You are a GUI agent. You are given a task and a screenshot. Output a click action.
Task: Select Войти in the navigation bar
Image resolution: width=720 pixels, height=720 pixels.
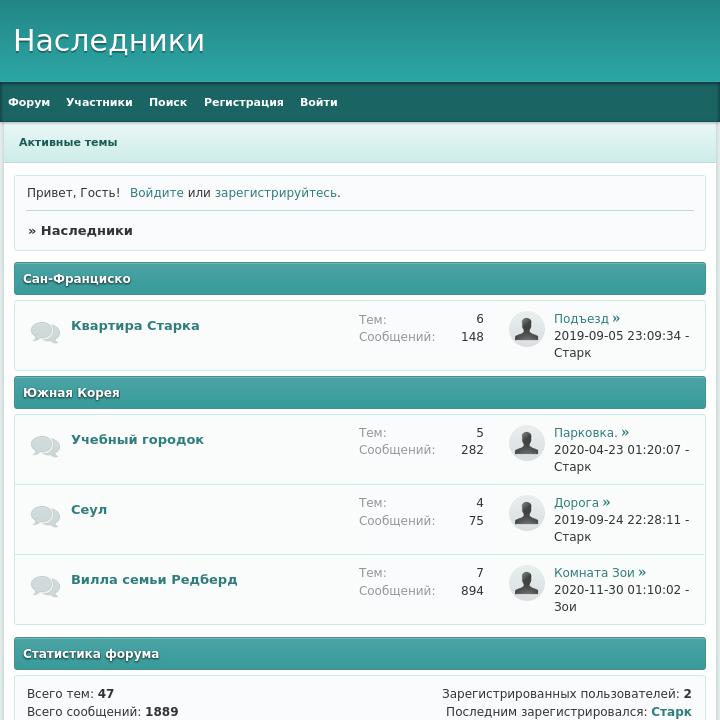click(319, 102)
